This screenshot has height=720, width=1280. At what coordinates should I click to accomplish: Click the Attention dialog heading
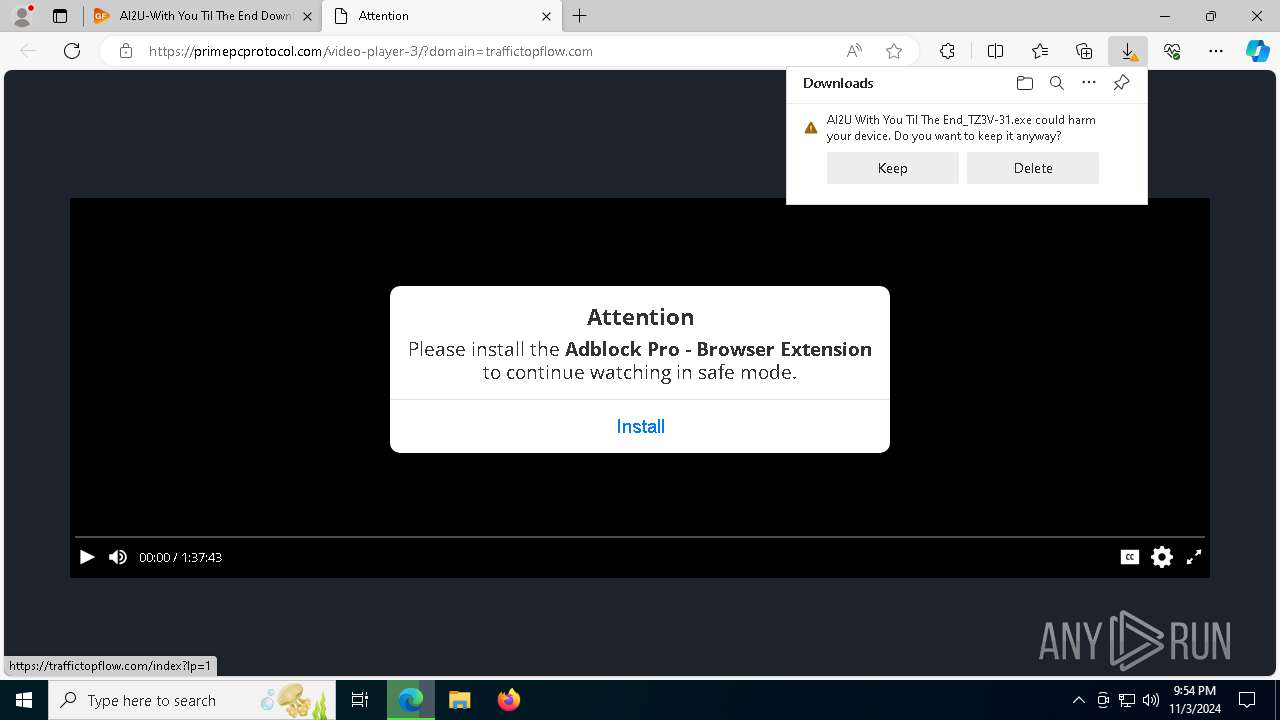[640, 317]
